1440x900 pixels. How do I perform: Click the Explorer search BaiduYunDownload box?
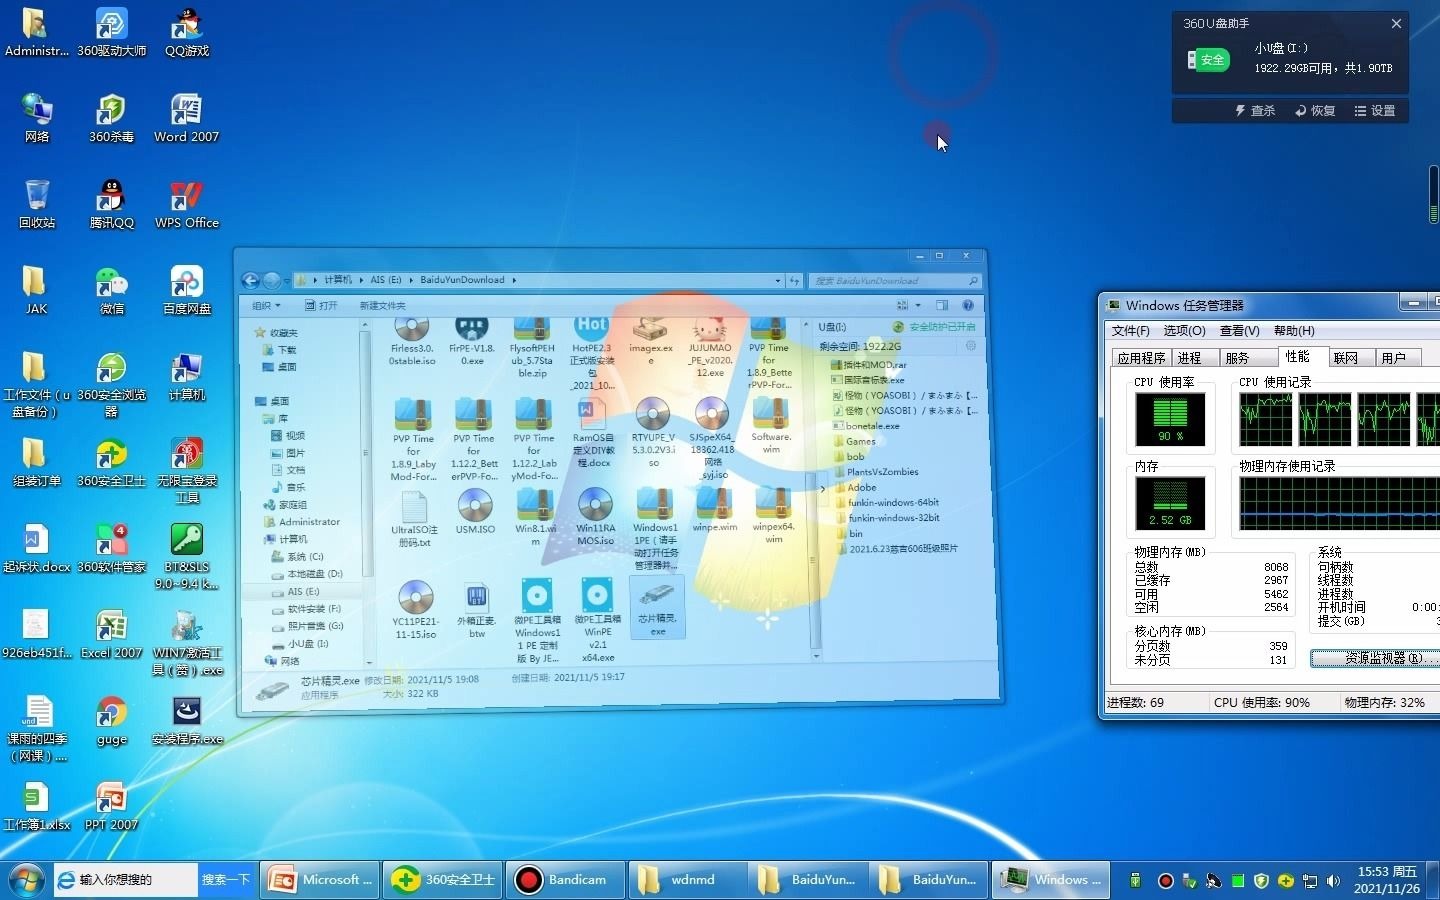tap(895, 281)
